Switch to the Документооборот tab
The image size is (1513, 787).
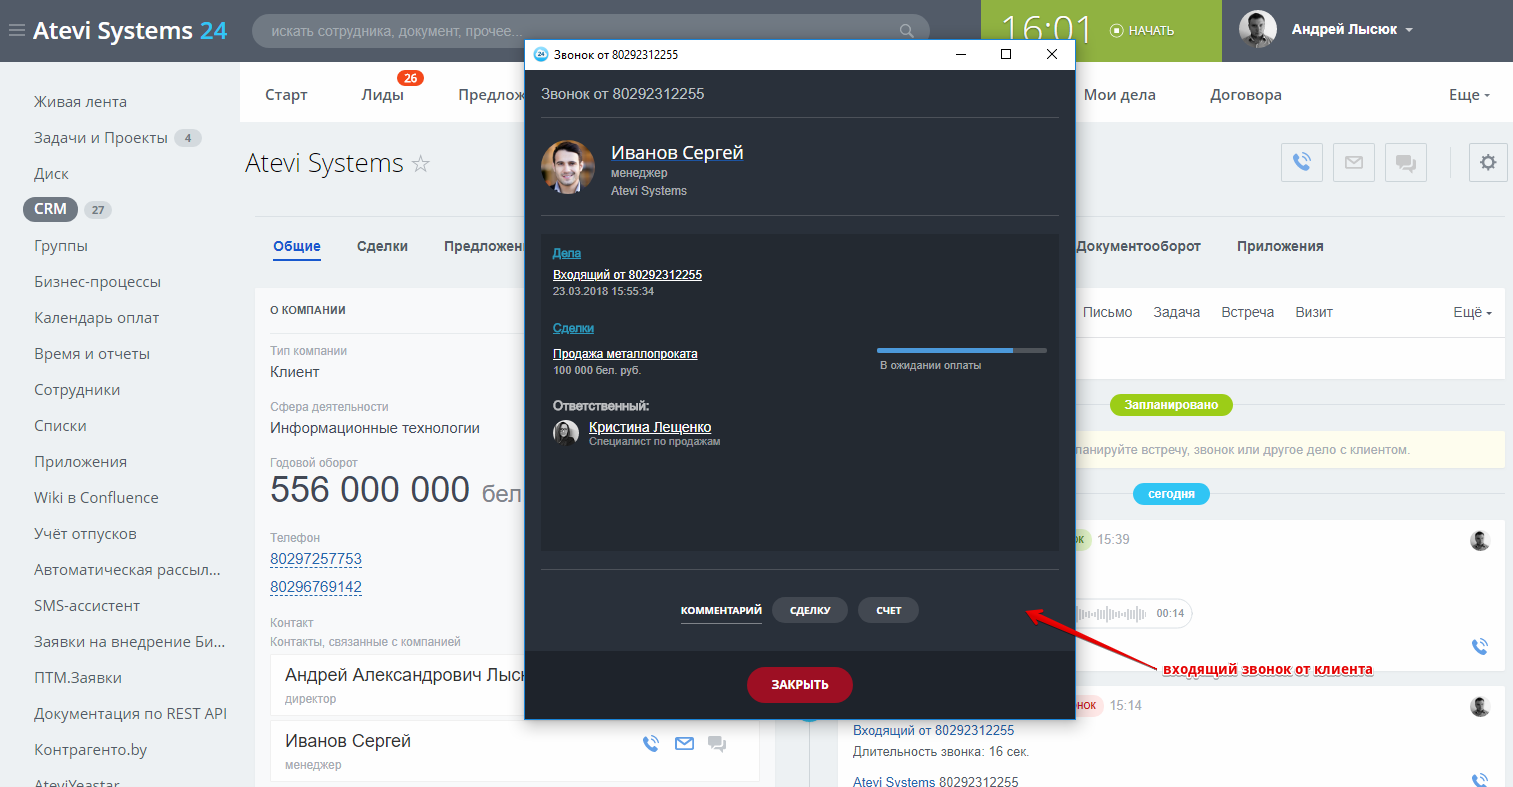click(1138, 247)
